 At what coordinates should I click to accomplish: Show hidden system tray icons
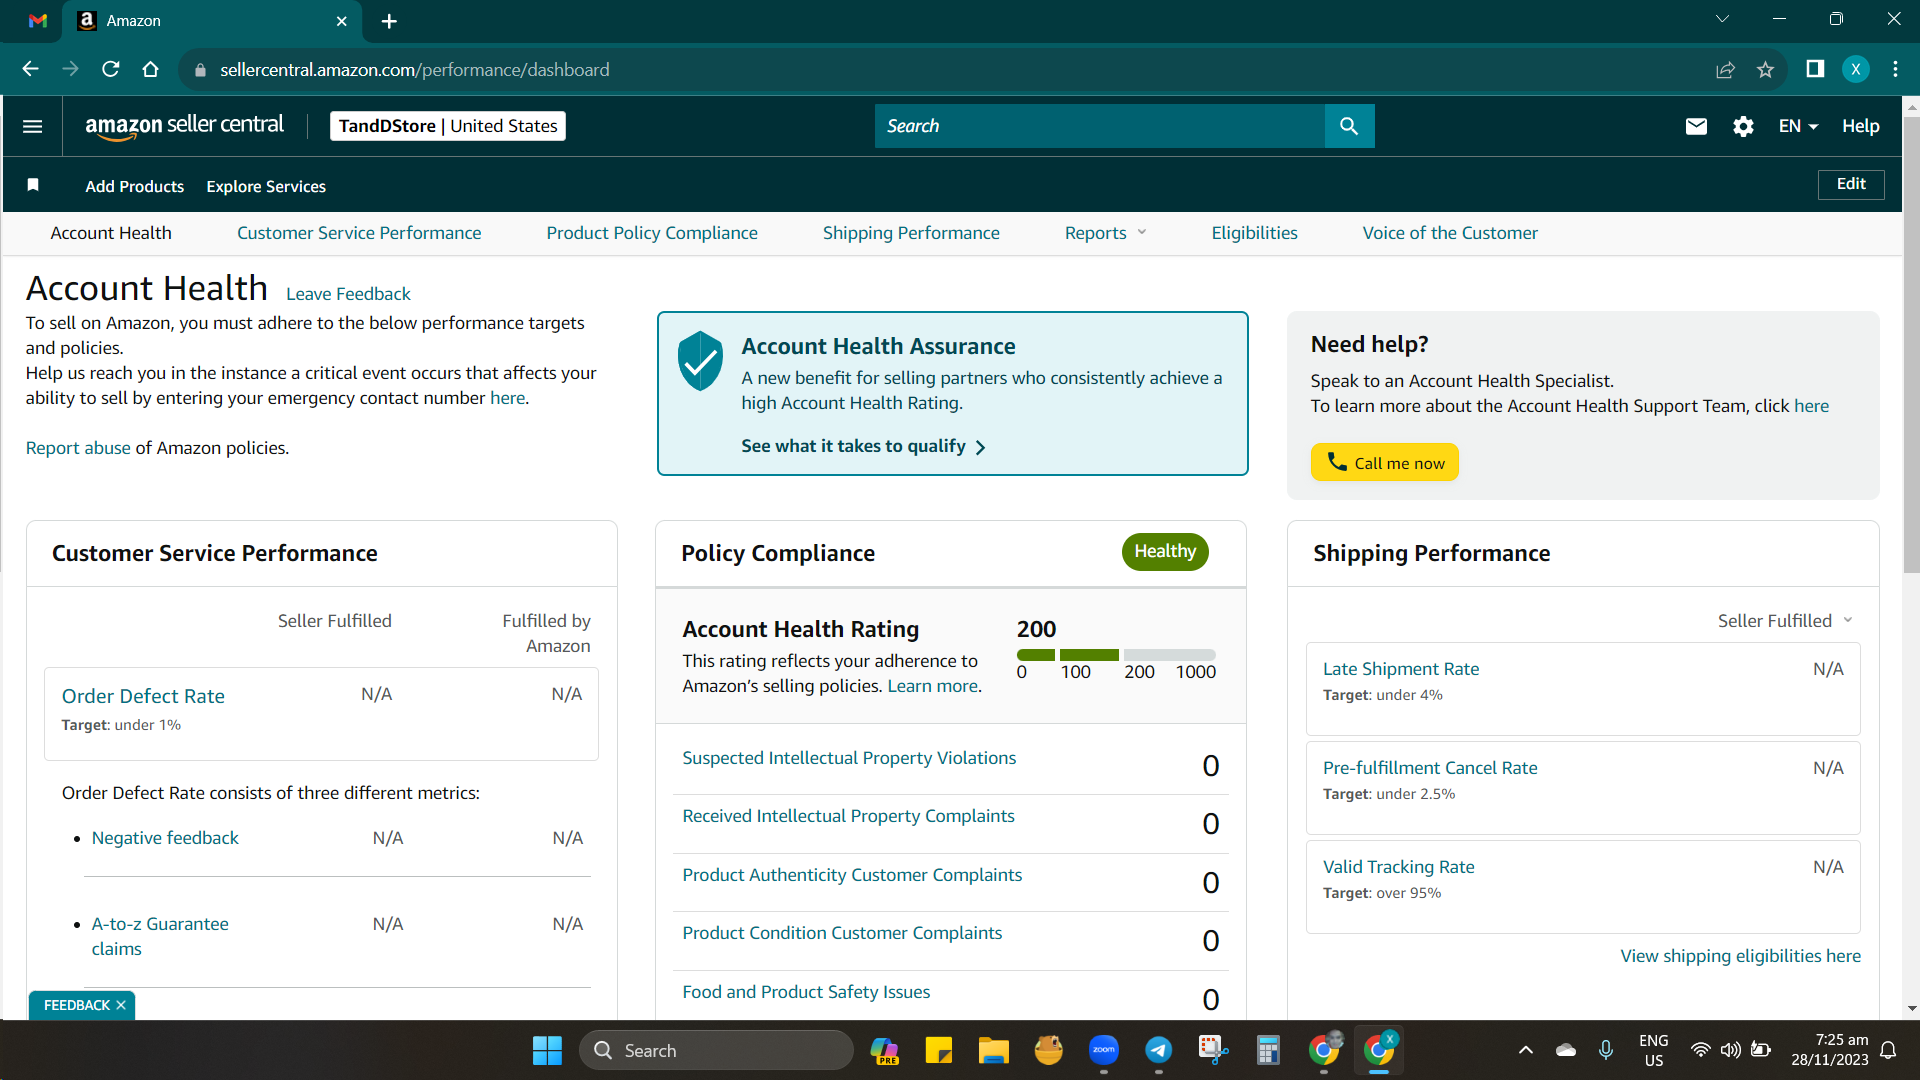[1526, 1050]
